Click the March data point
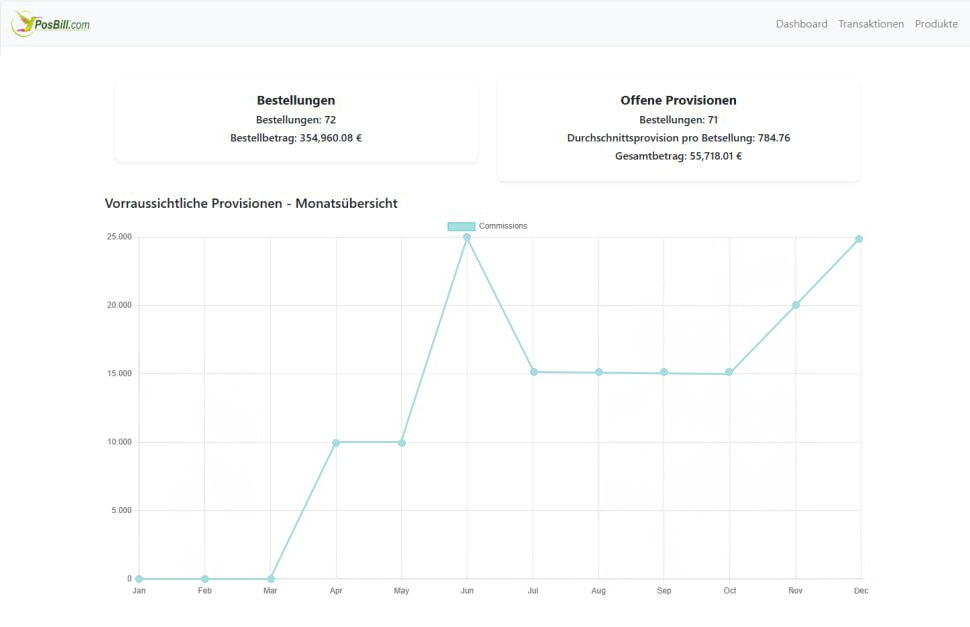This screenshot has width=970, height=627. point(271,579)
